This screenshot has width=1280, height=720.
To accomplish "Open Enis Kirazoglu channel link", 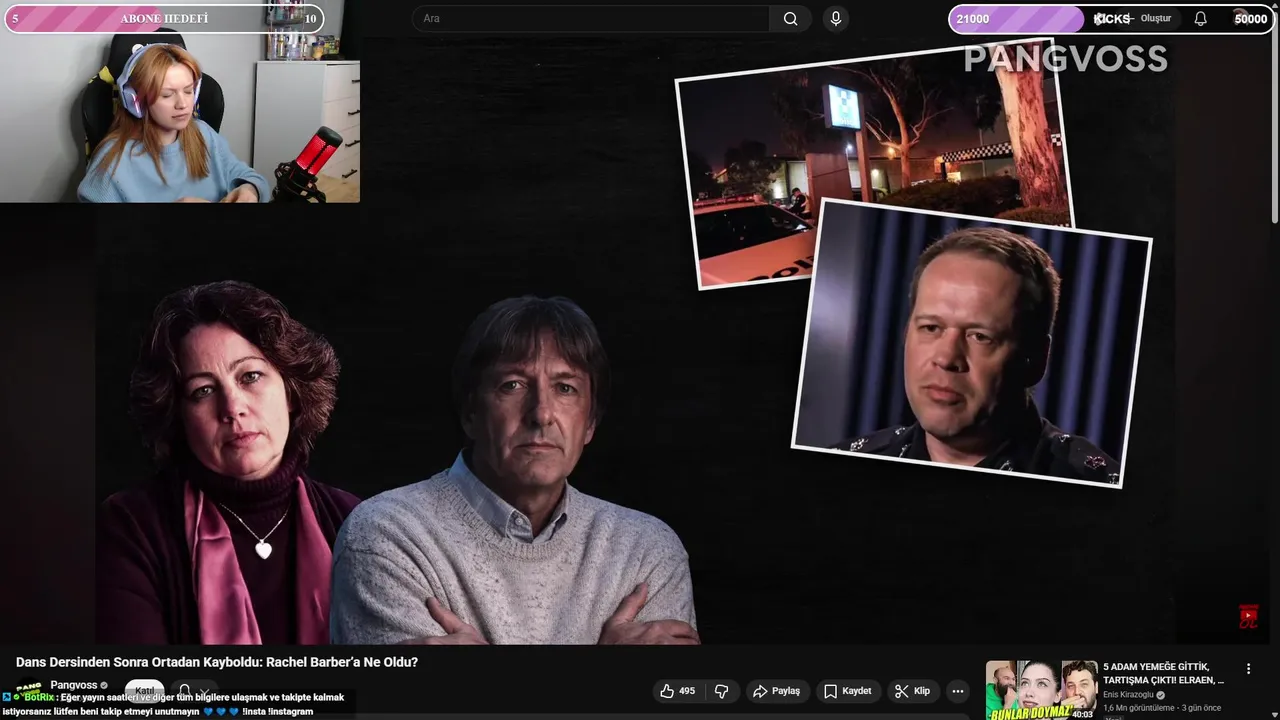I will (x=1128, y=694).
